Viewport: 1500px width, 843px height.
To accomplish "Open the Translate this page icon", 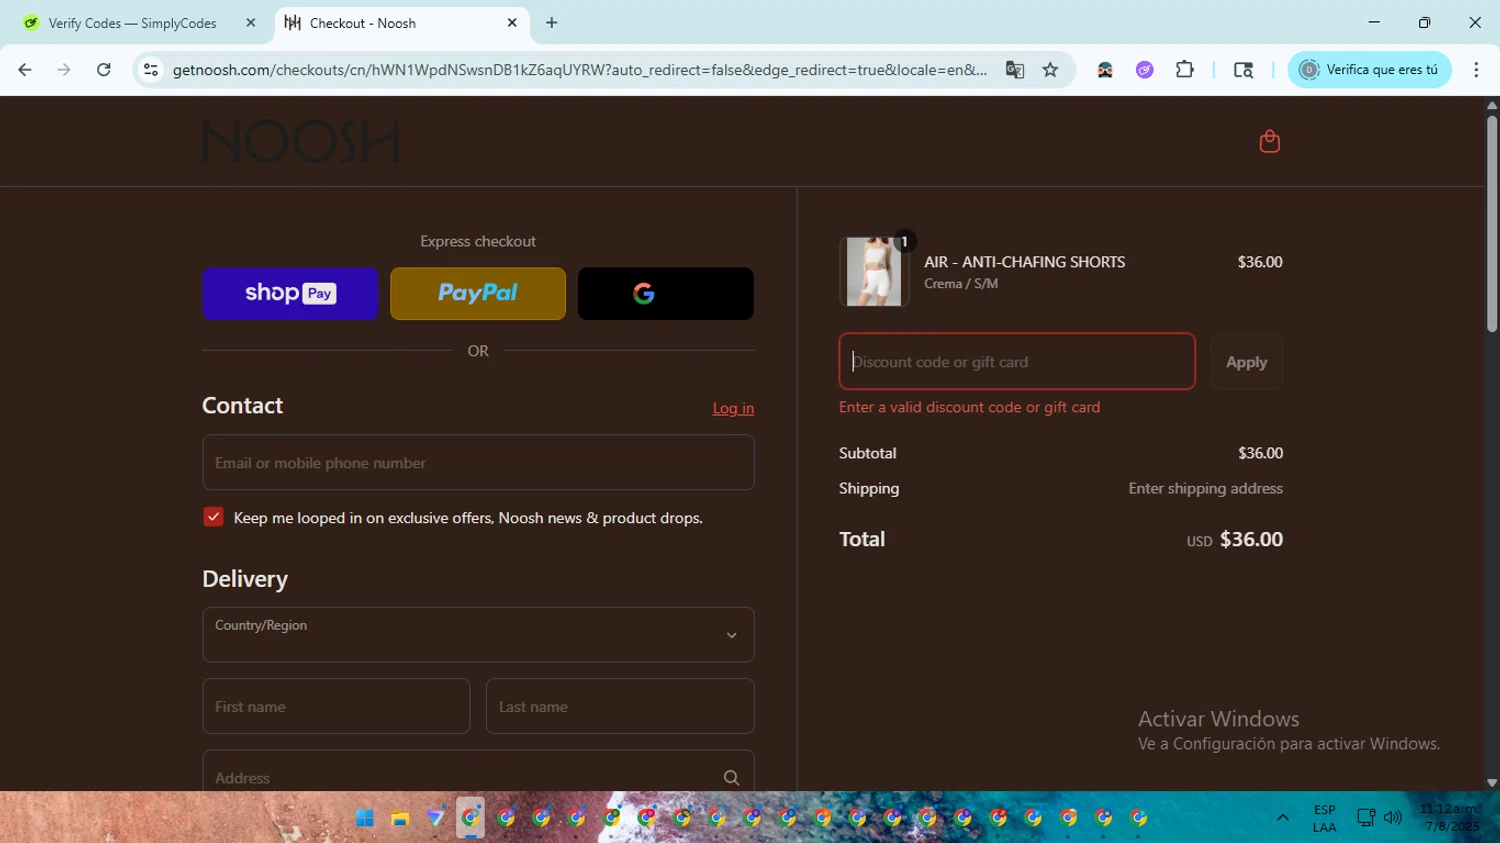I will (1015, 70).
